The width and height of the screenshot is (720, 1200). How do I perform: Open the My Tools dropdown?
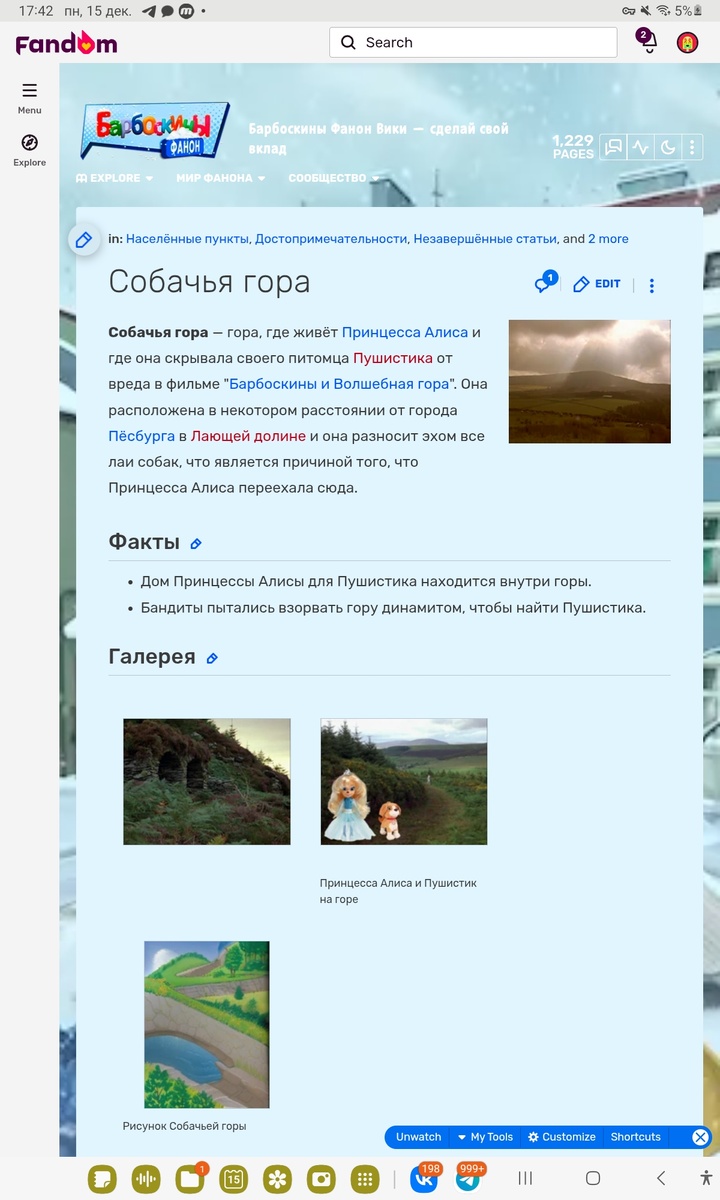(x=485, y=1137)
